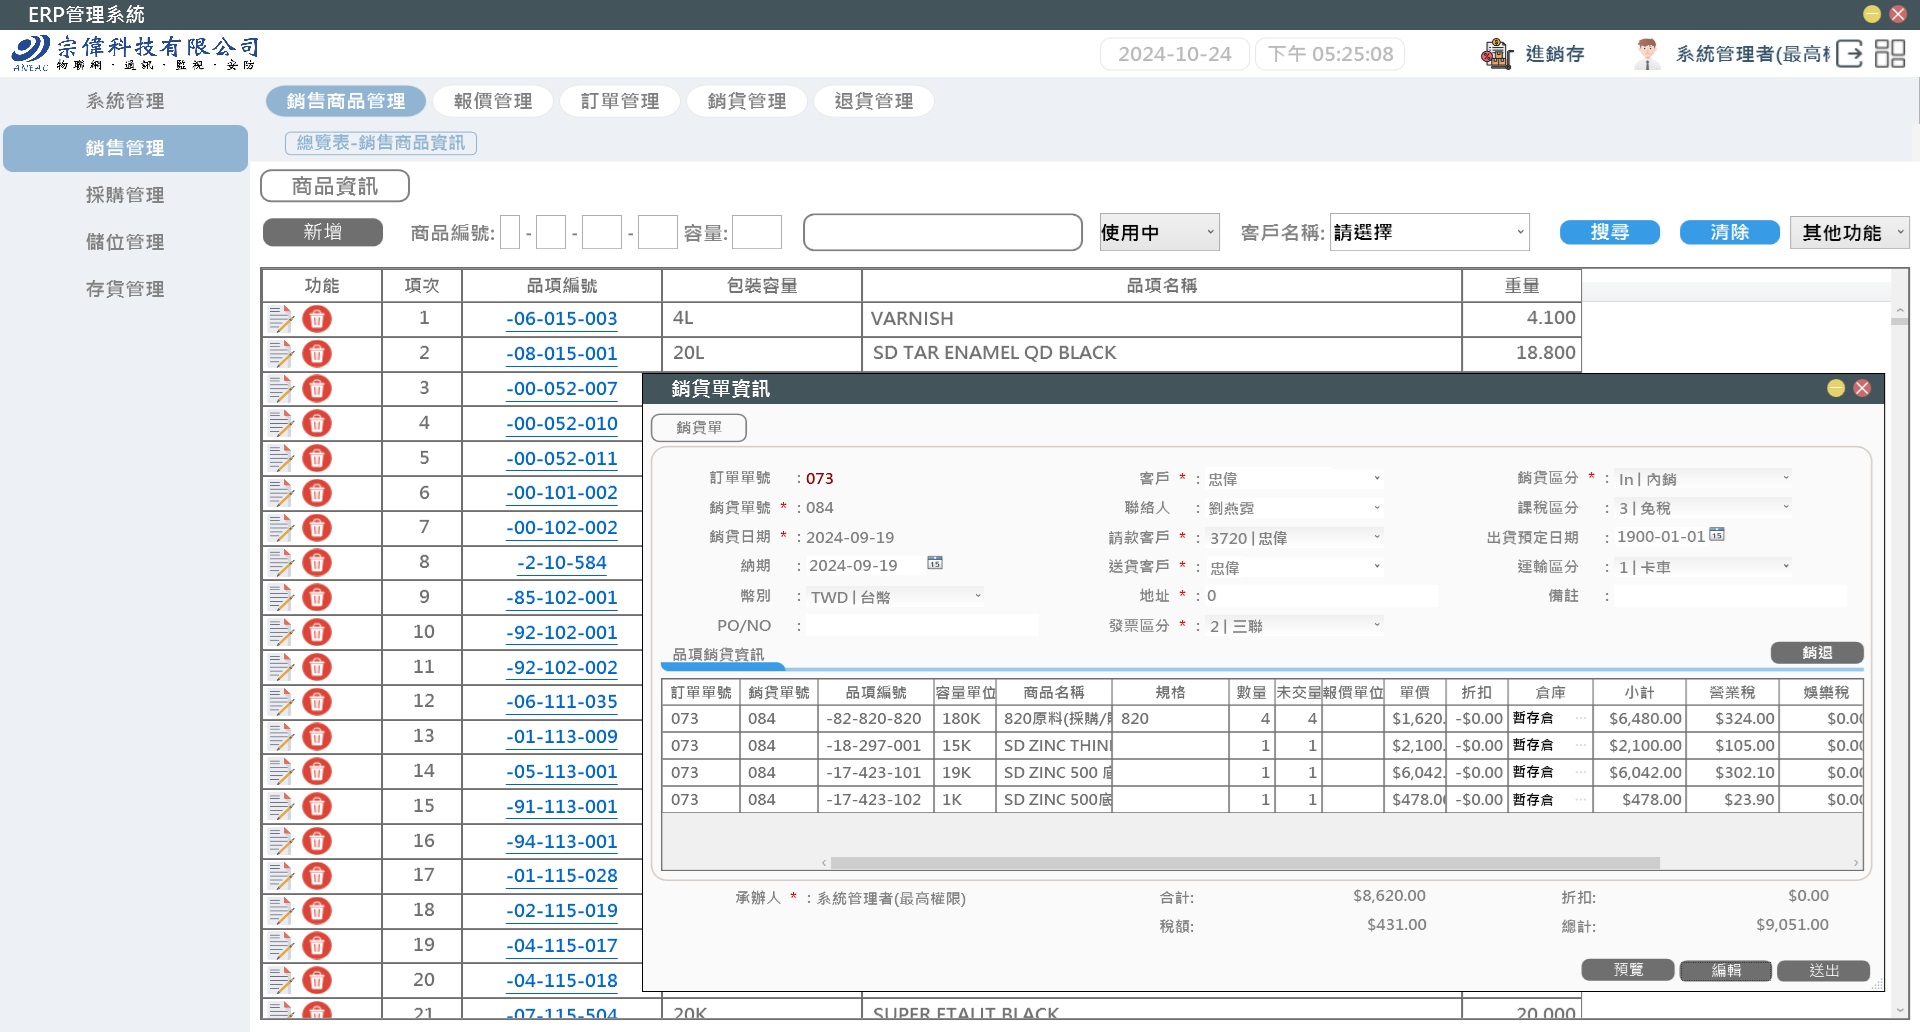Viewport: 1920px width, 1032px height.
Task: Open 採購管理 in the sidebar menu
Action: click(124, 195)
